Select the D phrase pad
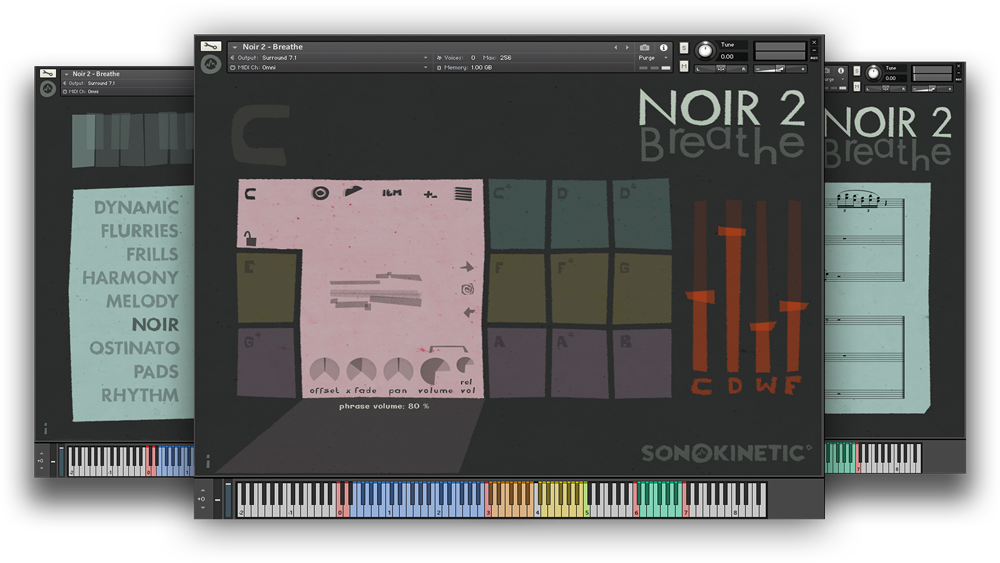The image size is (1000, 563). point(579,214)
